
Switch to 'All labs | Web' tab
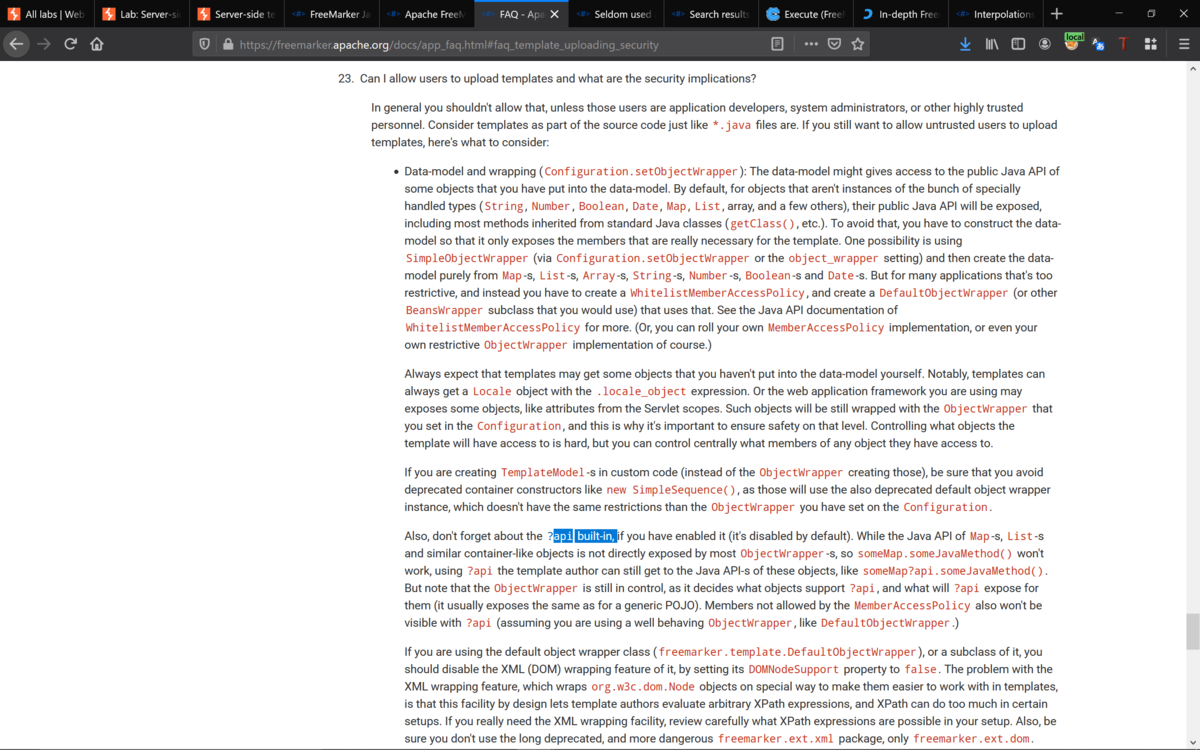point(47,14)
